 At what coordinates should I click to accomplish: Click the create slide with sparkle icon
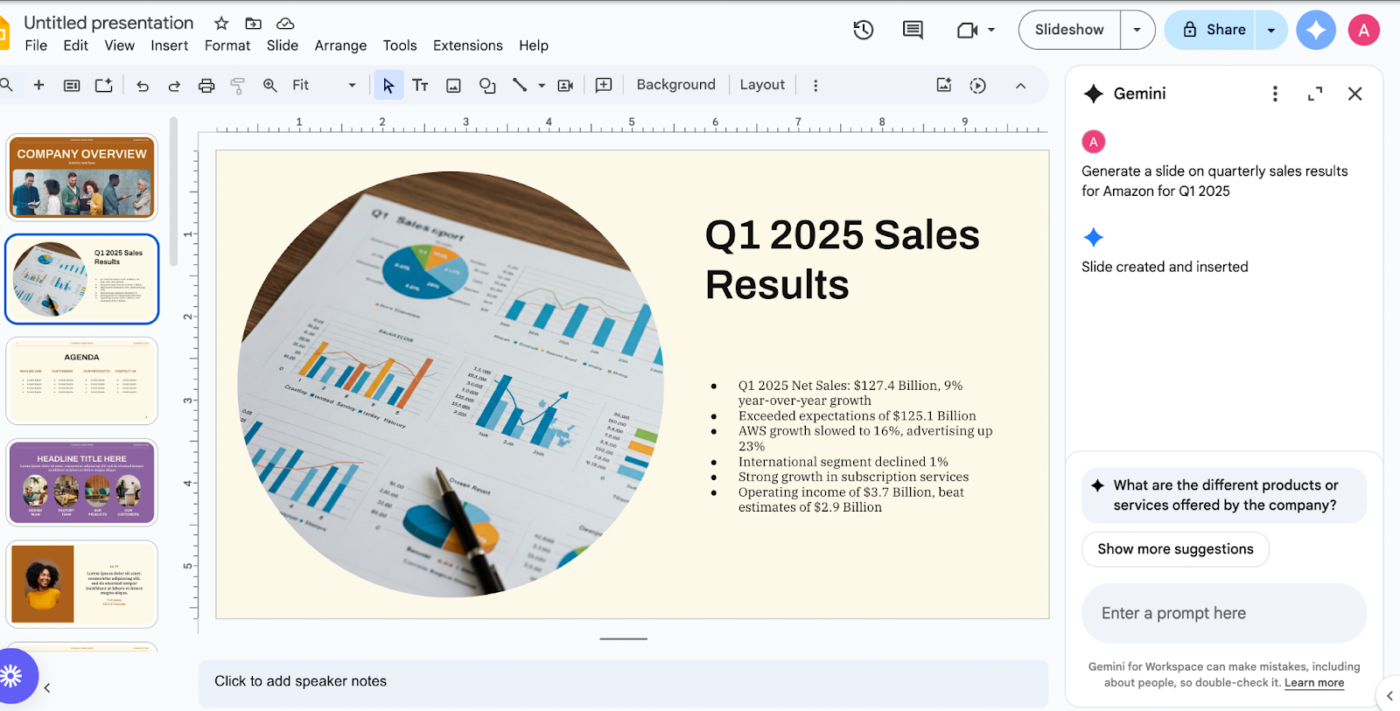103,85
